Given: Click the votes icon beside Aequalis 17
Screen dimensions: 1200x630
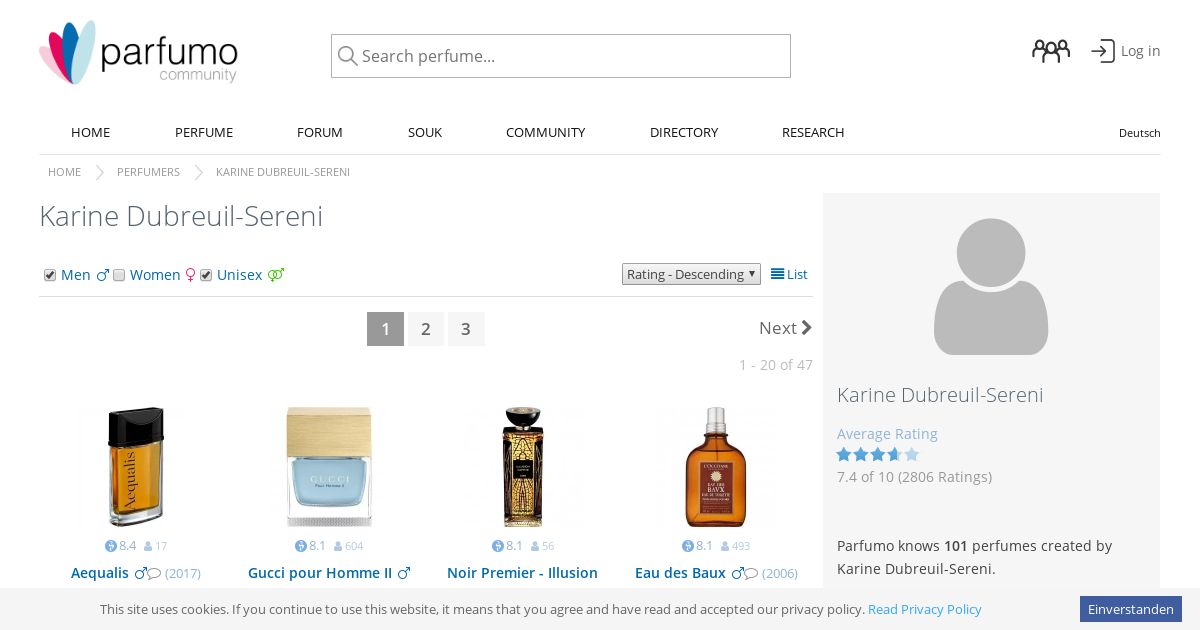Looking at the screenshot, I should tap(148, 547).
